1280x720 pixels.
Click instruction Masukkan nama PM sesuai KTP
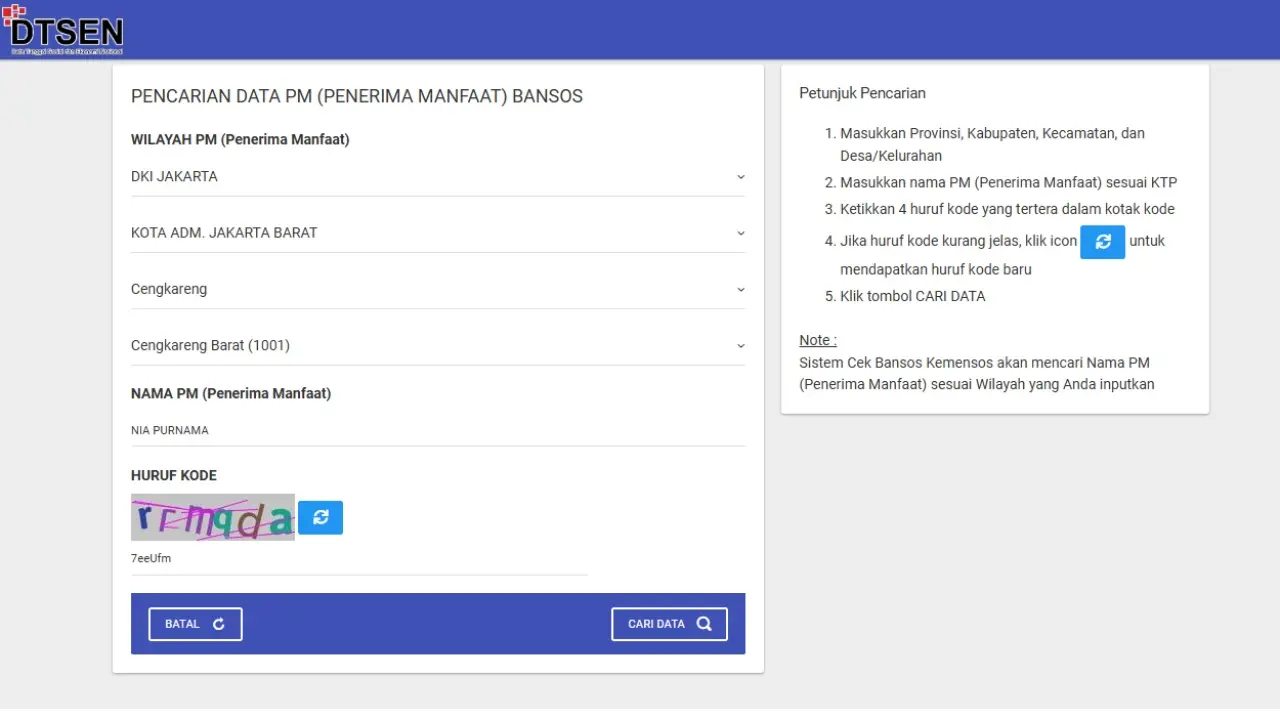click(1008, 183)
